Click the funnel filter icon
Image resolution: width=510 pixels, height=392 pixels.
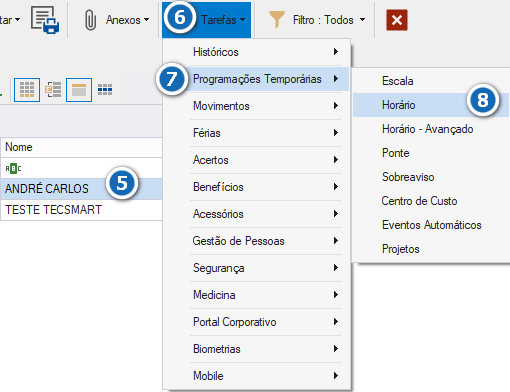[x=277, y=20]
